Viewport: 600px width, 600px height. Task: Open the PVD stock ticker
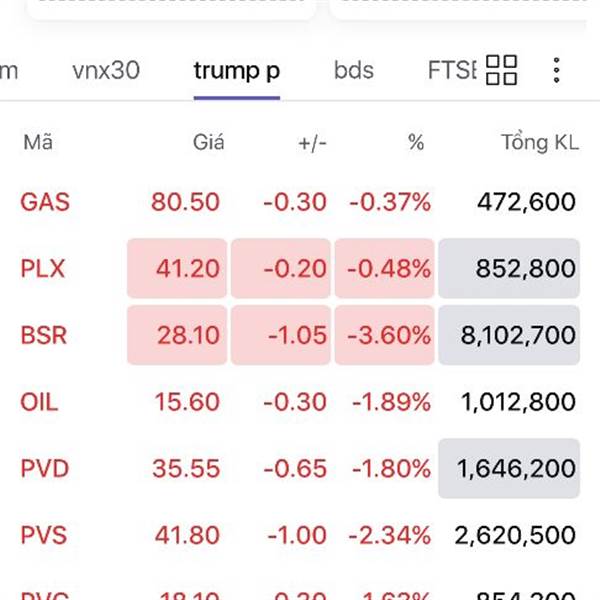coord(44,468)
